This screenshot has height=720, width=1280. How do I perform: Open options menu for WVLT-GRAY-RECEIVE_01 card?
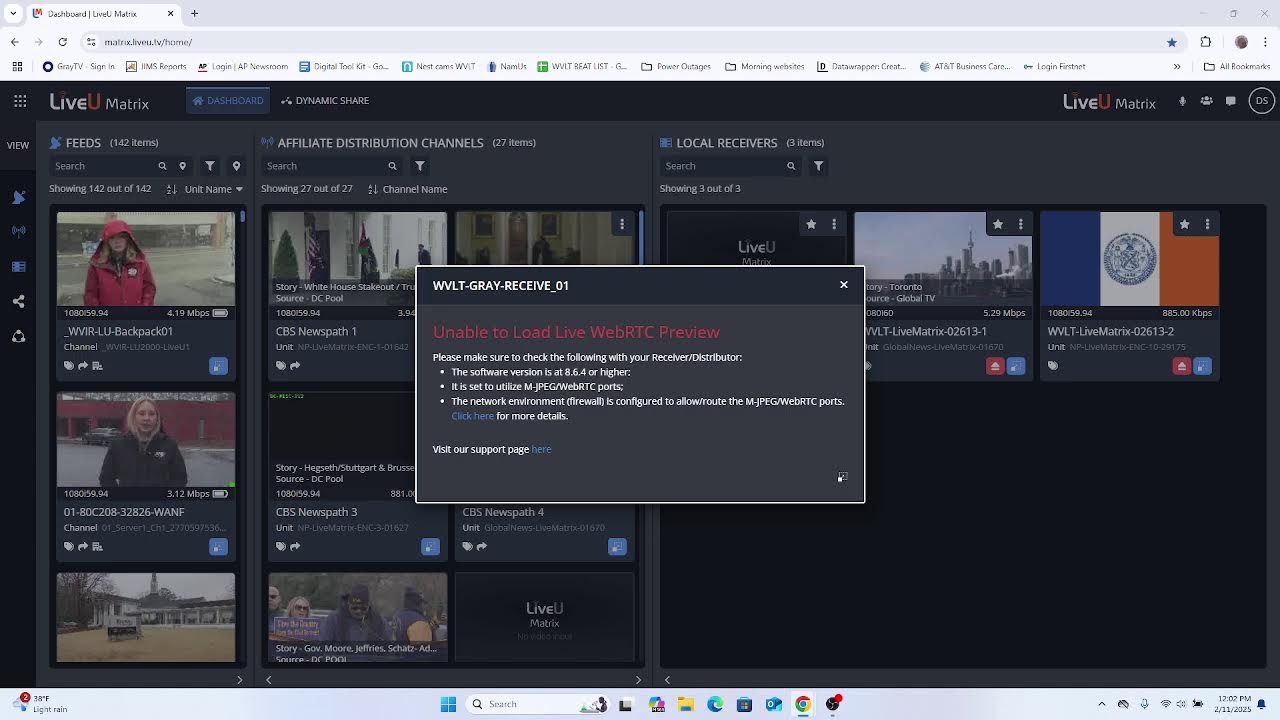834,224
